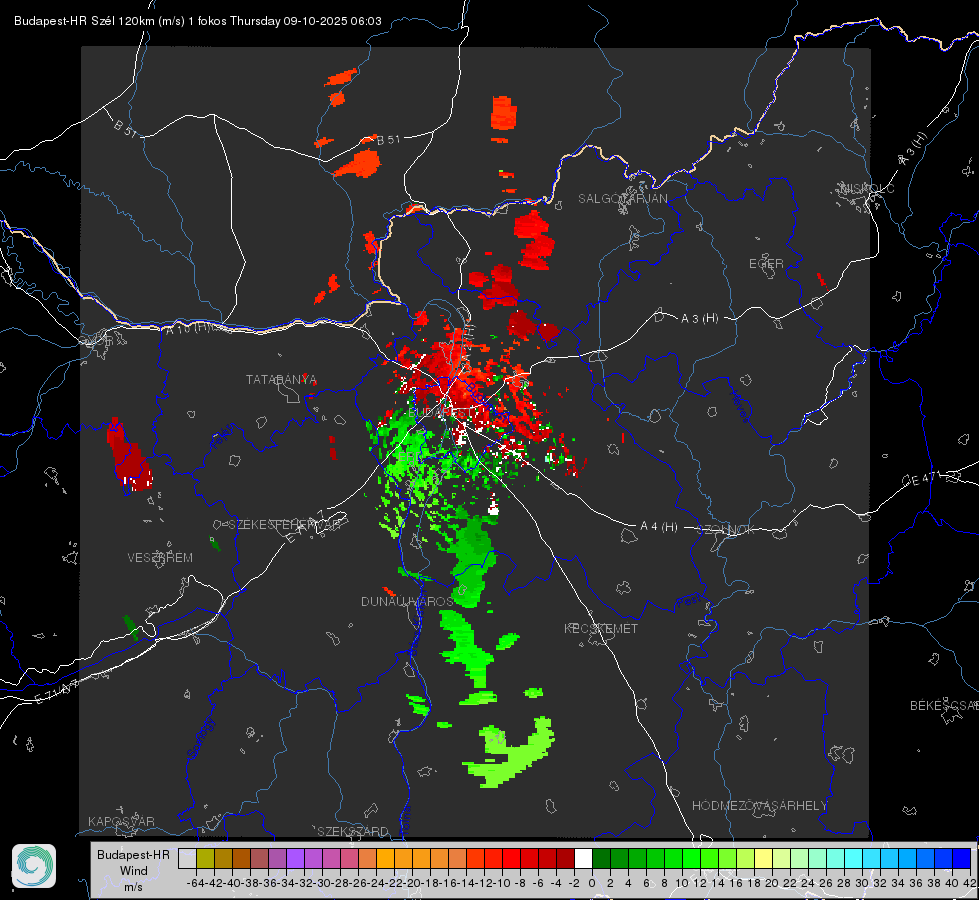The height and width of the screenshot is (900, 979).
Task: Click the blue 'Pest' county label
Action: click(x=688, y=602)
